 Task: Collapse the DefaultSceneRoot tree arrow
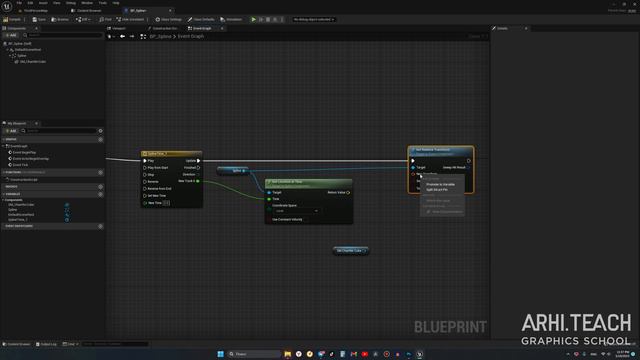[x=7, y=49]
